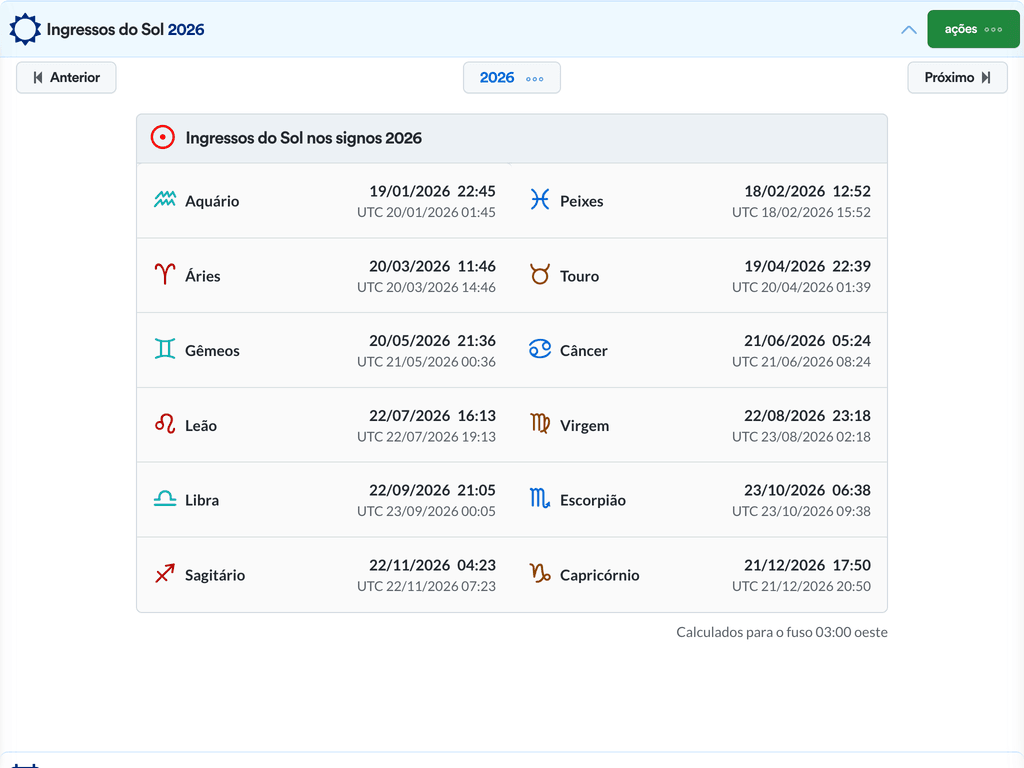Click the Virgem sign name
1024x768 pixels.
click(x=584, y=426)
